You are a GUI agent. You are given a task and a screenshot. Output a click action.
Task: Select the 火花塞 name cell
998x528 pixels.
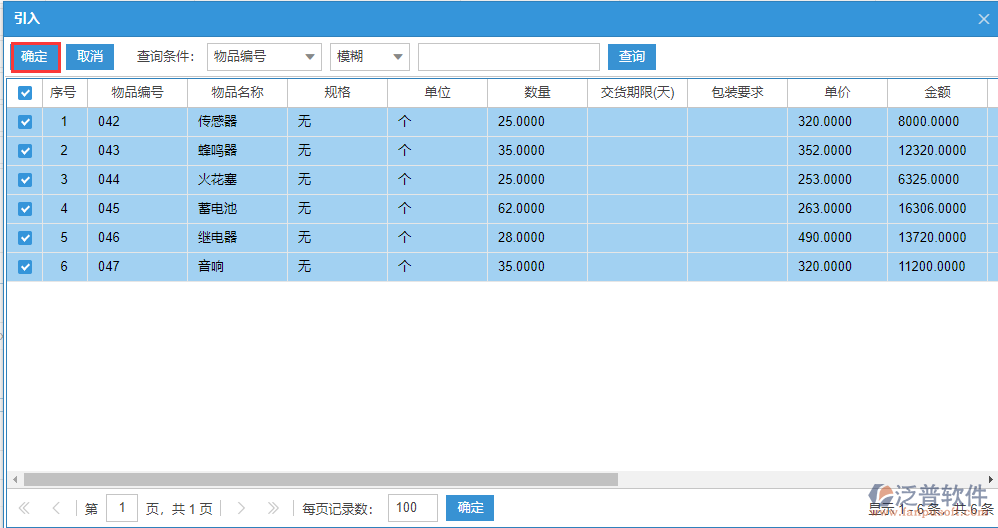click(237, 179)
